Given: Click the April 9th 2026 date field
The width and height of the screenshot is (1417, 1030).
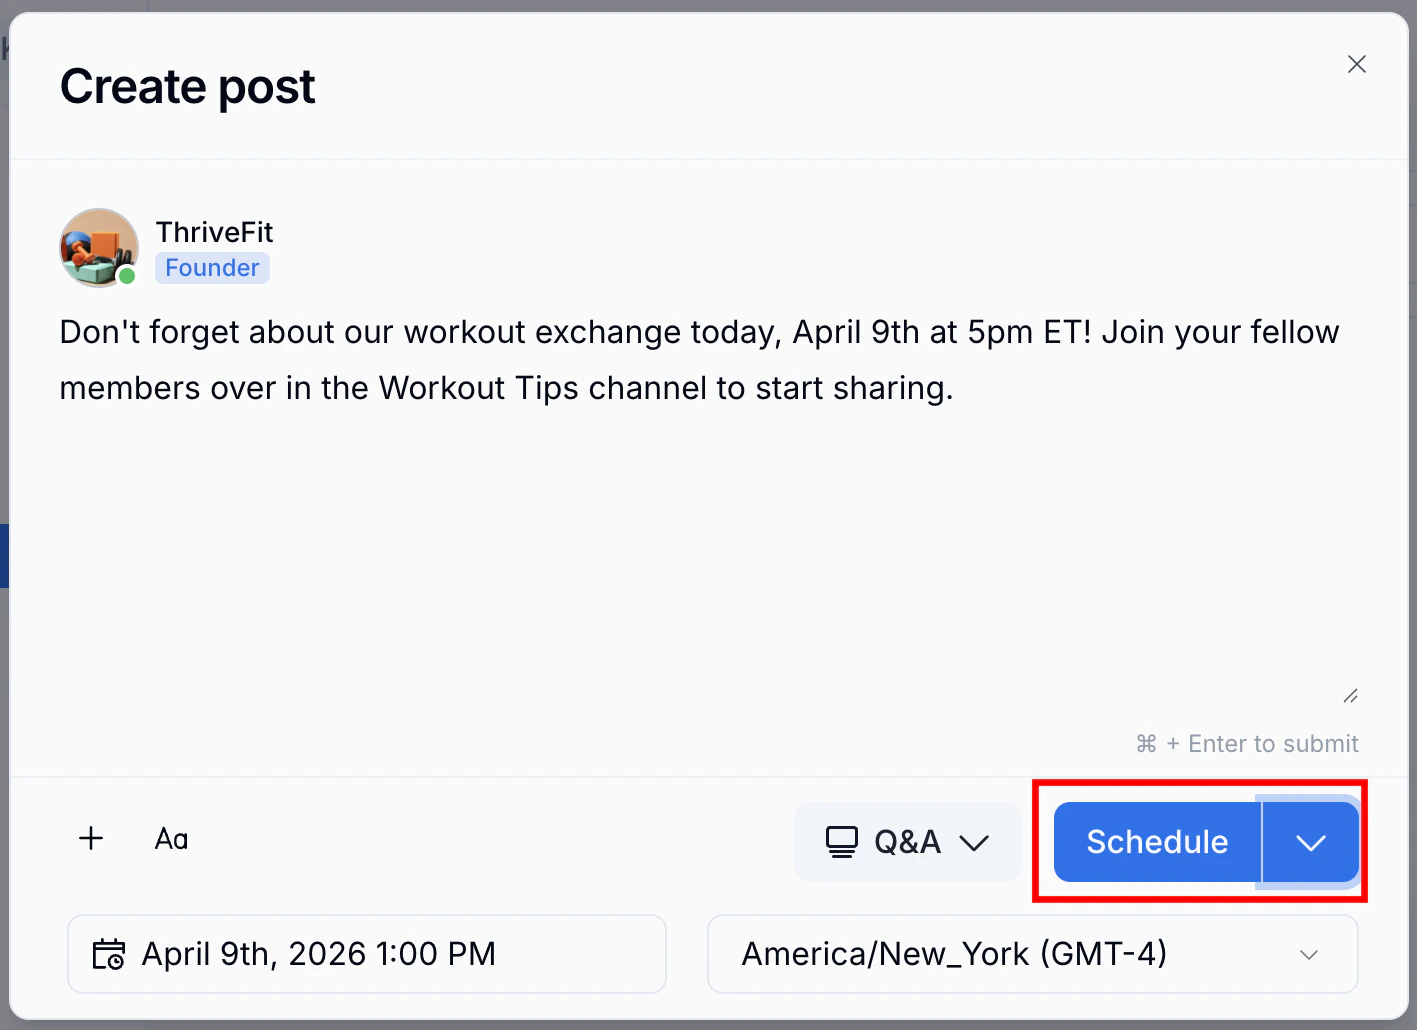Looking at the screenshot, I should click(x=366, y=954).
